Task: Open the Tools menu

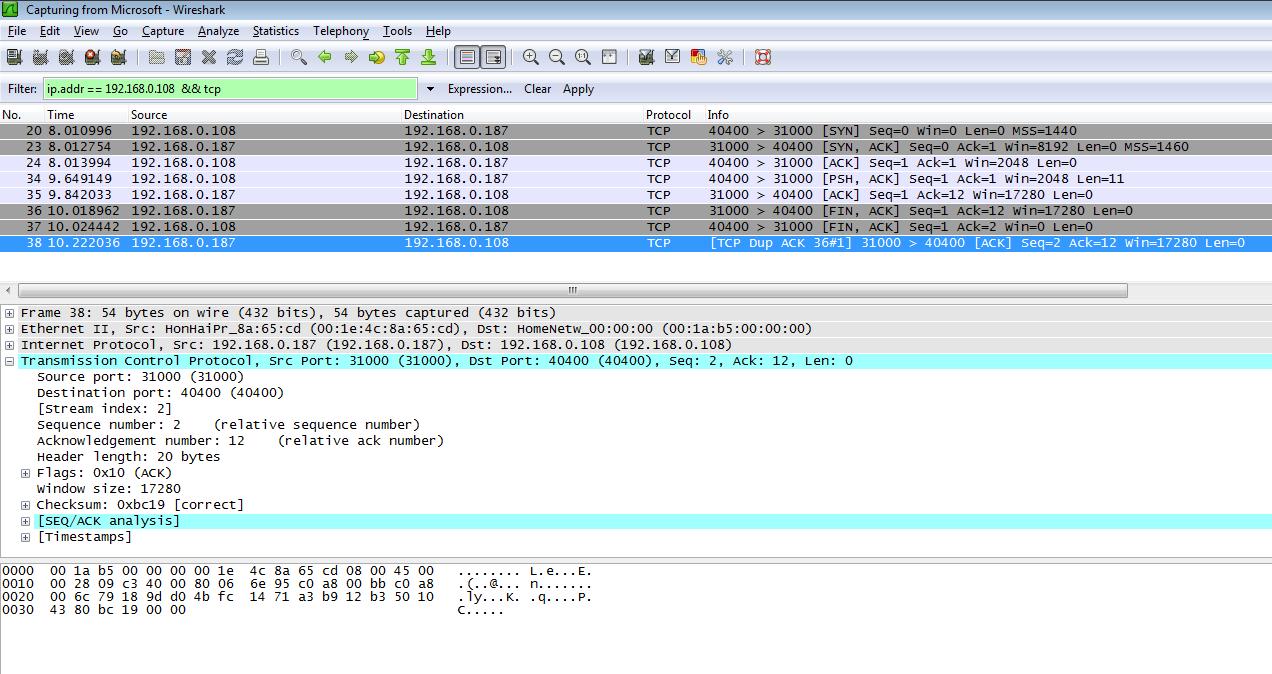Action: tap(397, 31)
